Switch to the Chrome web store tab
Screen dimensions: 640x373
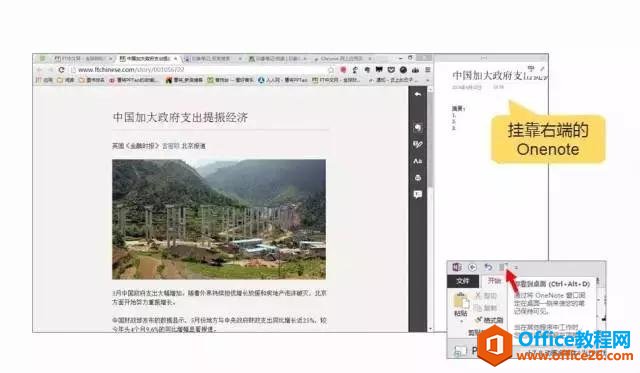pos(343,59)
